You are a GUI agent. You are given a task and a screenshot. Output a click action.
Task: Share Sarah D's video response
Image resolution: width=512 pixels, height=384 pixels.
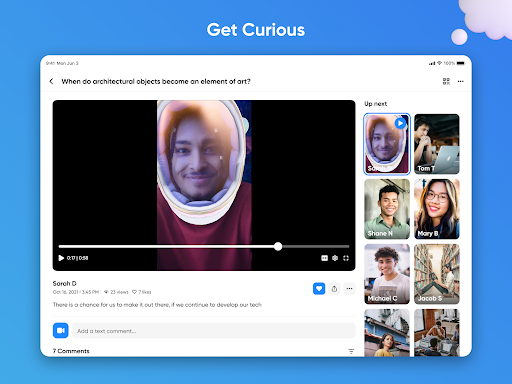[x=334, y=289]
